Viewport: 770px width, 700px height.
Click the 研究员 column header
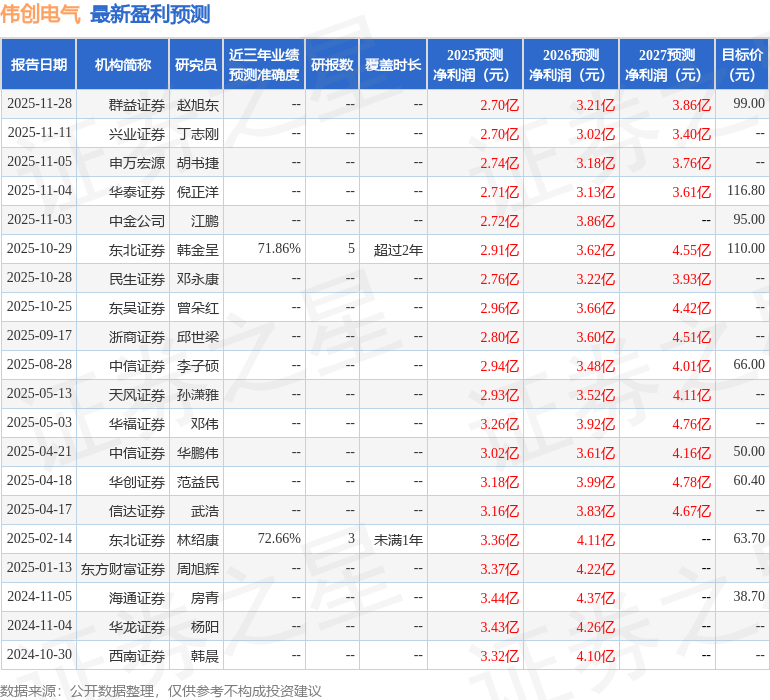(x=196, y=65)
